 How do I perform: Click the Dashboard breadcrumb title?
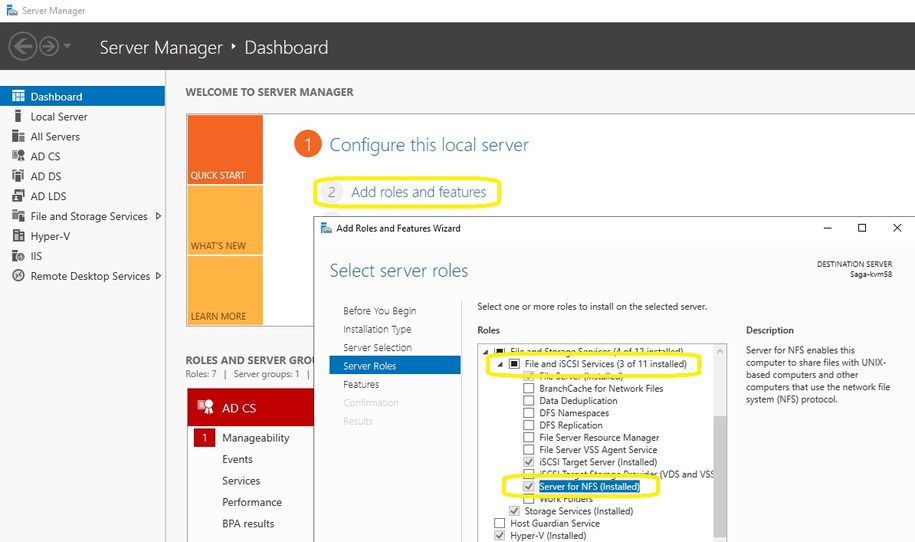pos(286,47)
